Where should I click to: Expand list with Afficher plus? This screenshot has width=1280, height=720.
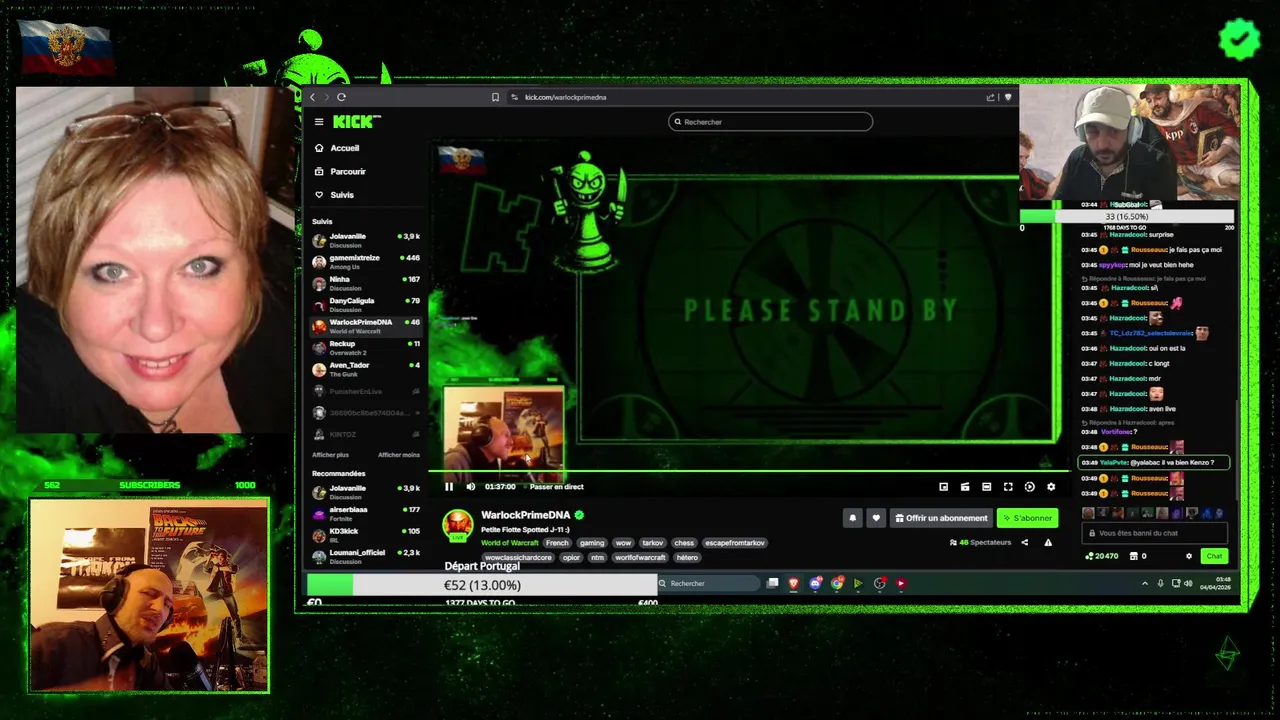(x=330, y=455)
